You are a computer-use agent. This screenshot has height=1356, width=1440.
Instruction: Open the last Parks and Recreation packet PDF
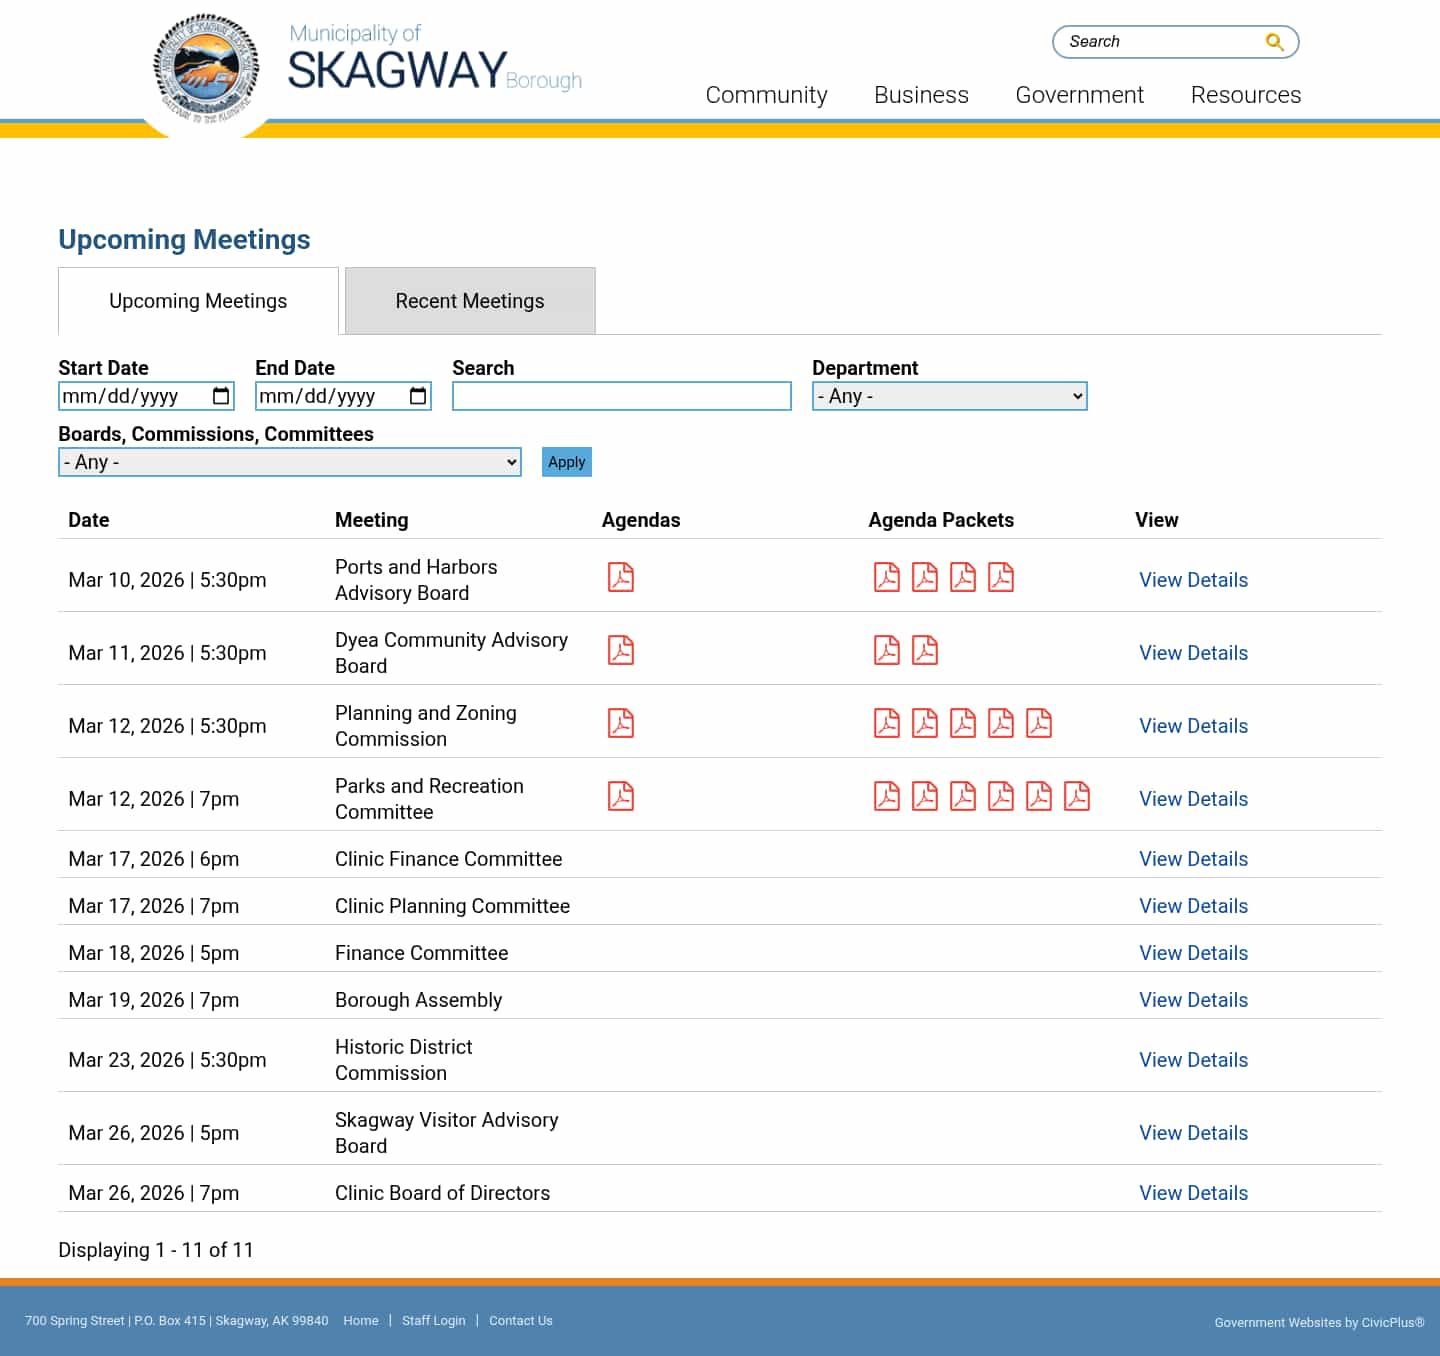[x=1077, y=797]
